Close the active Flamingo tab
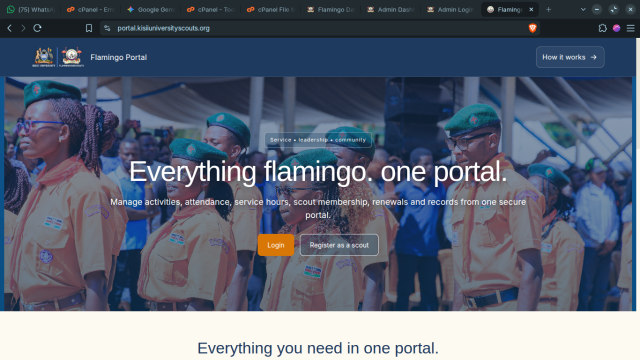The width and height of the screenshot is (640, 360). [531, 9]
